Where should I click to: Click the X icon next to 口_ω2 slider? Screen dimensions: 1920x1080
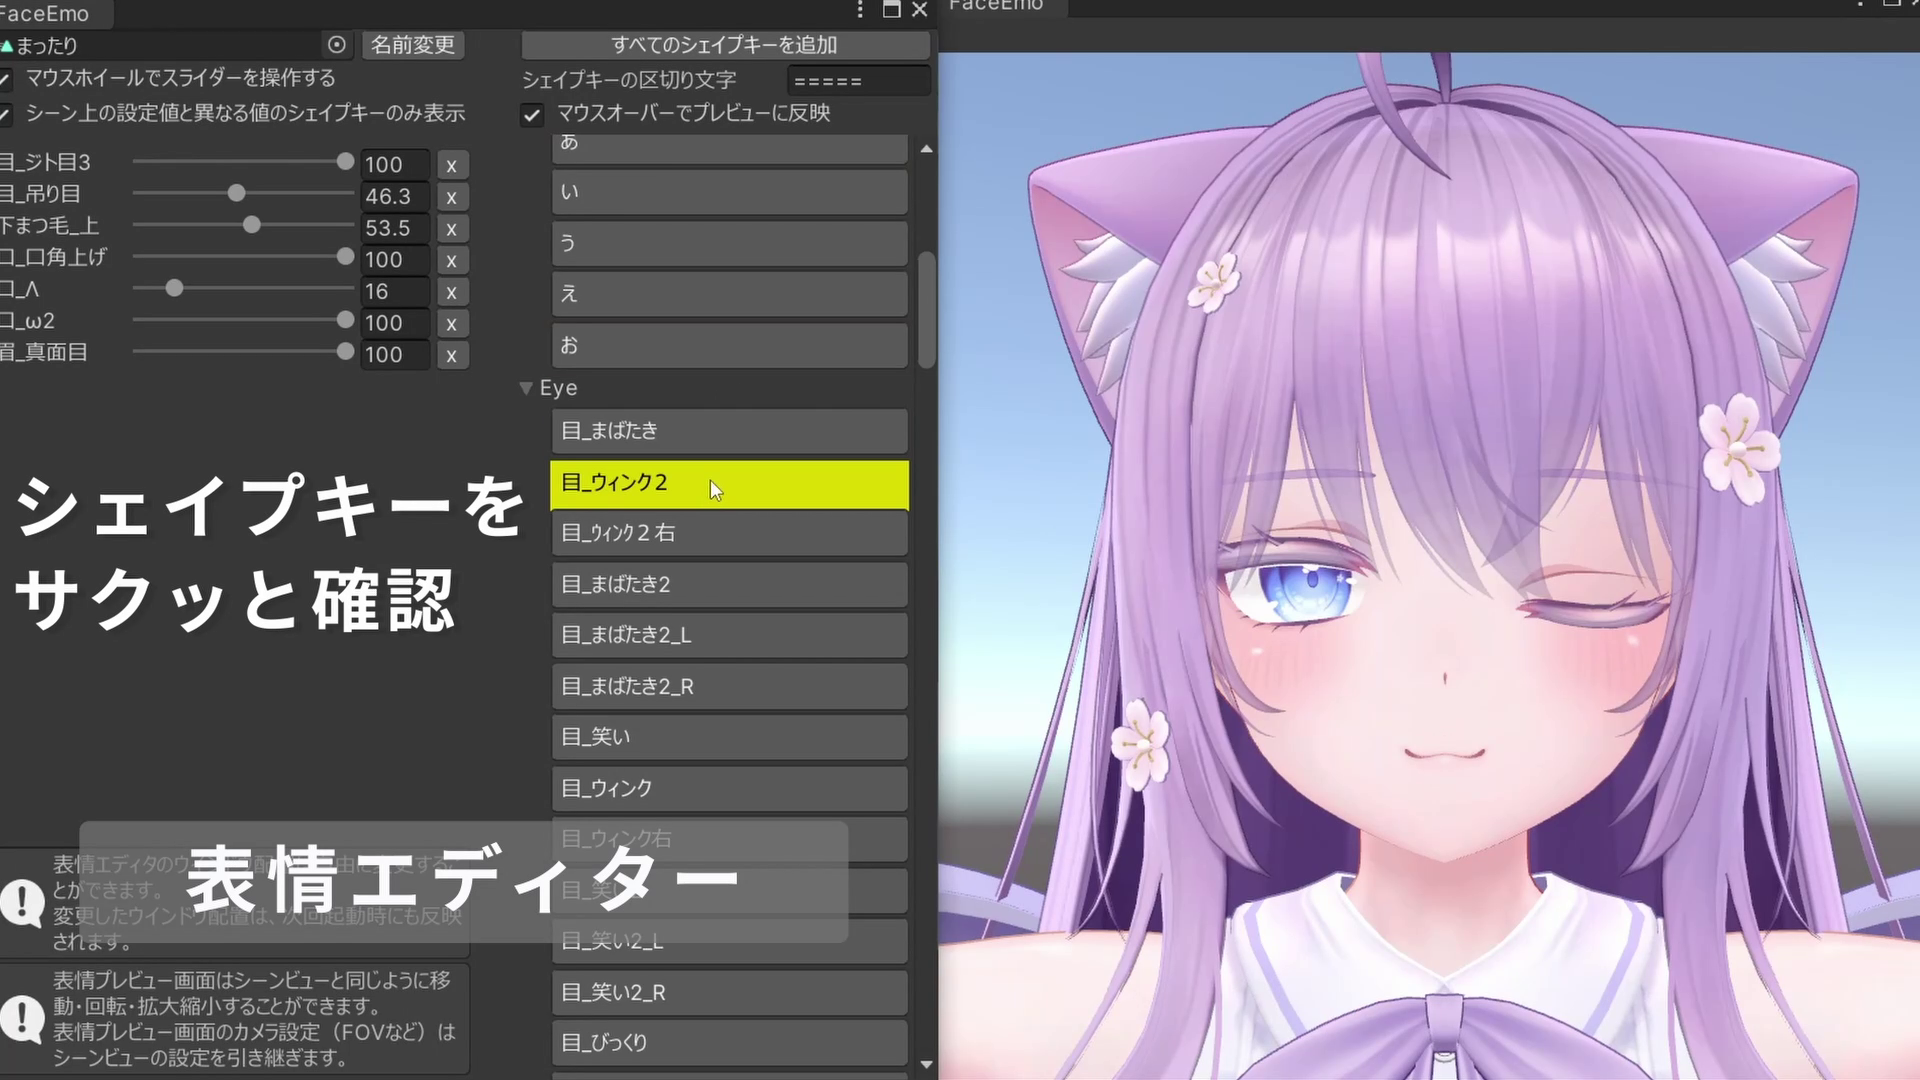click(452, 323)
